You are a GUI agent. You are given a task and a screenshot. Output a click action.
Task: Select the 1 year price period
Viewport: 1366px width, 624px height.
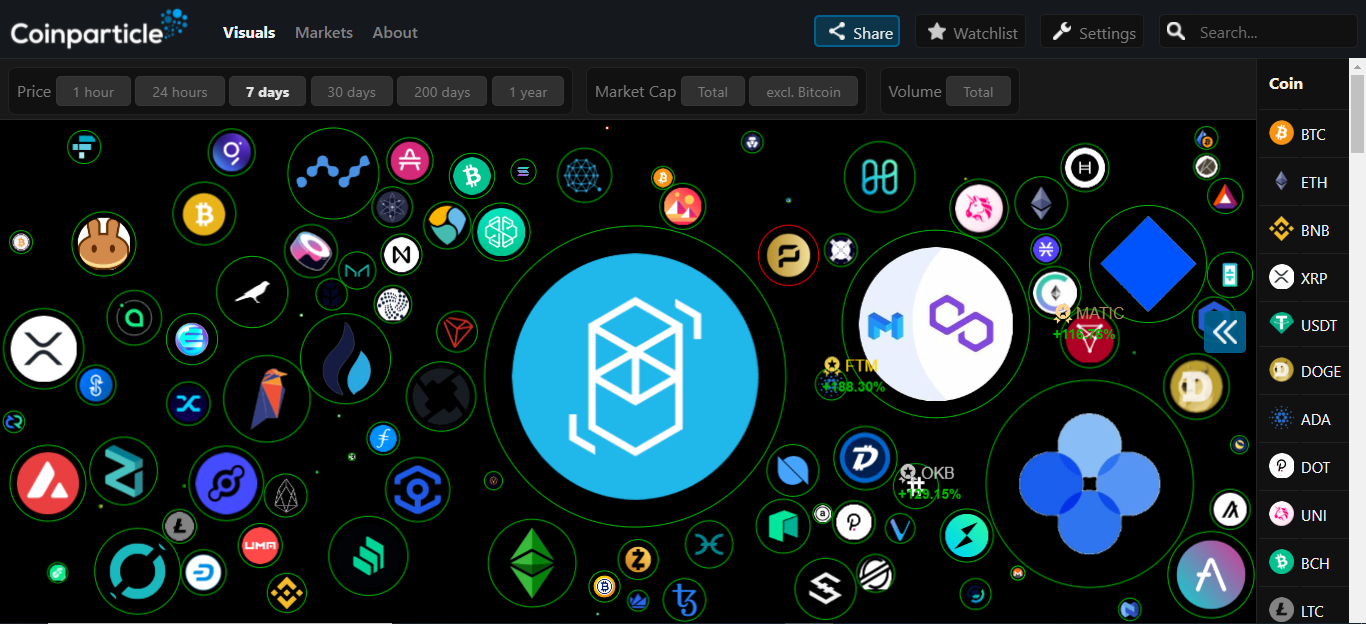528,92
